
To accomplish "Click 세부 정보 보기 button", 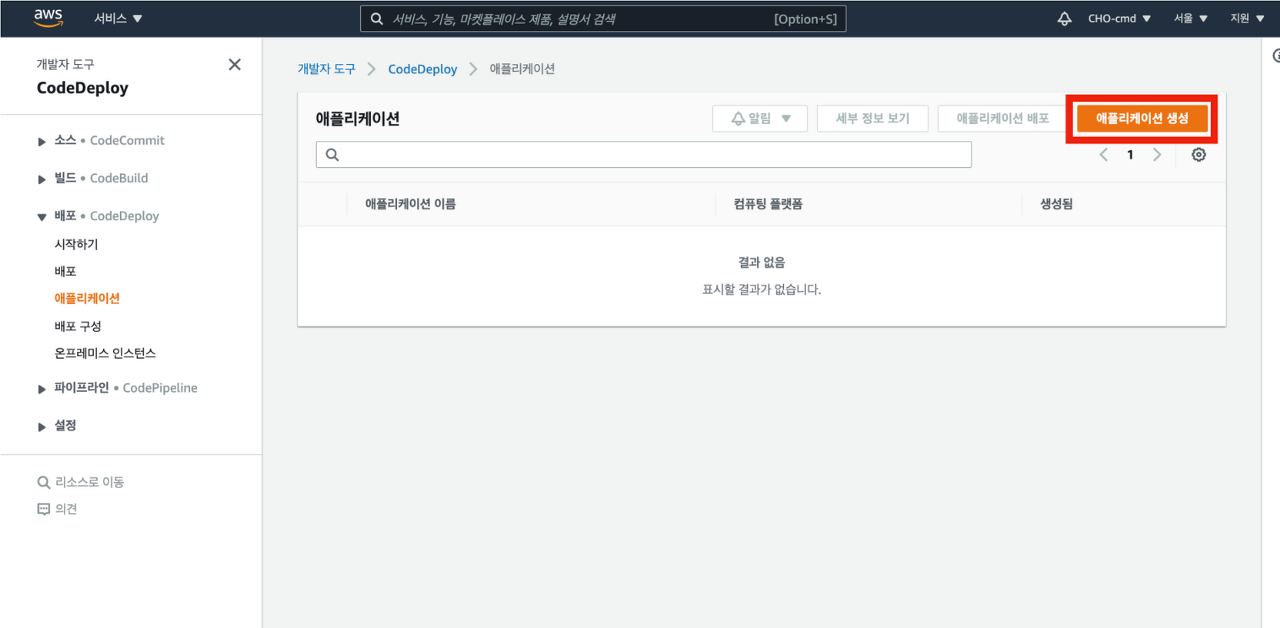I will pyautogui.click(x=872, y=118).
